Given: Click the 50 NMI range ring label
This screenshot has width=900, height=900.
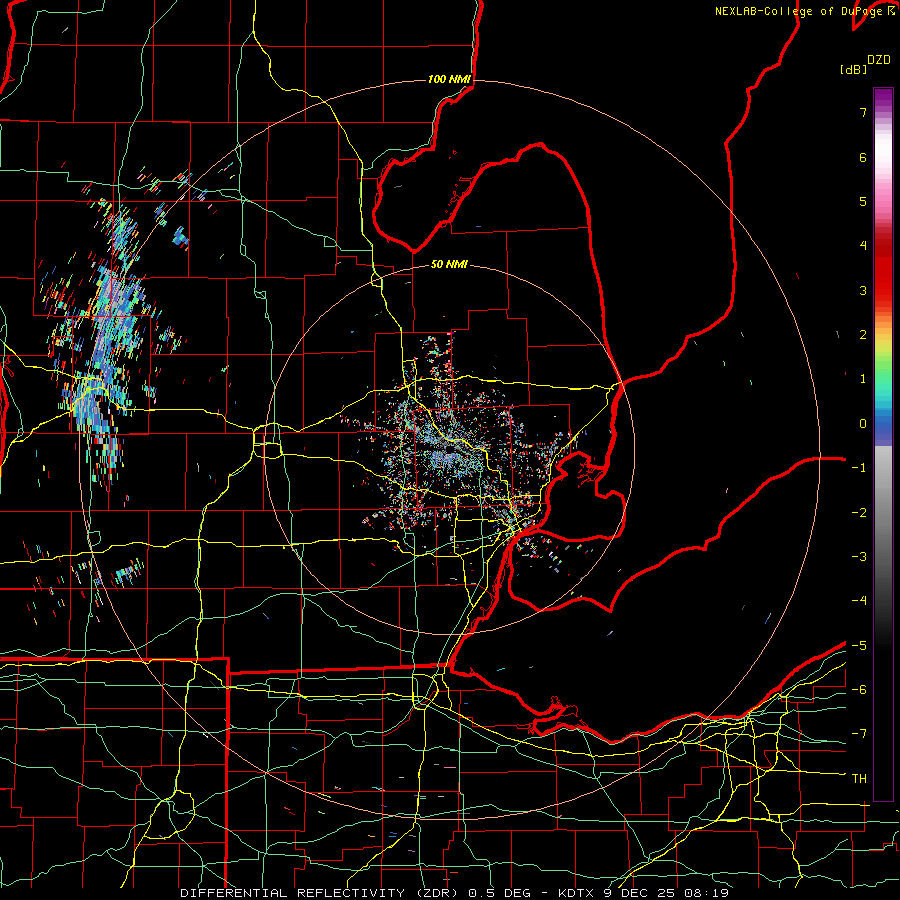Looking at the screenshot, I should pos(449,264).
